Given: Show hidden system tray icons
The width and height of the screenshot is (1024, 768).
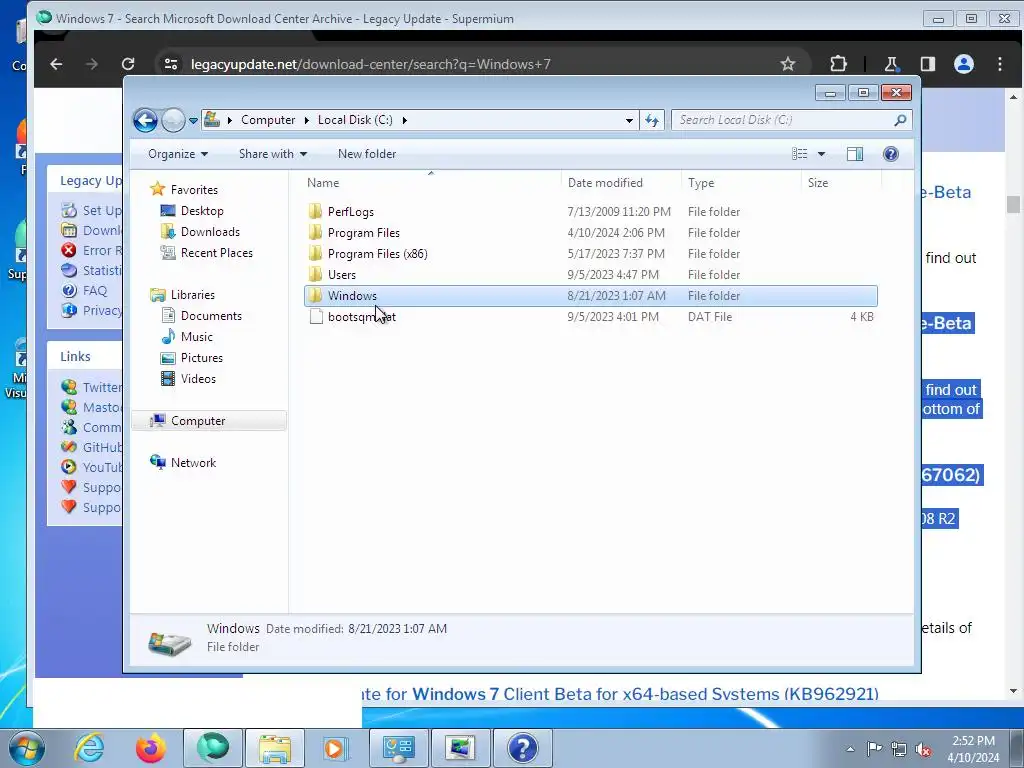Looking at the screenshot, I should pyautogui.click(x=850, y=749).
